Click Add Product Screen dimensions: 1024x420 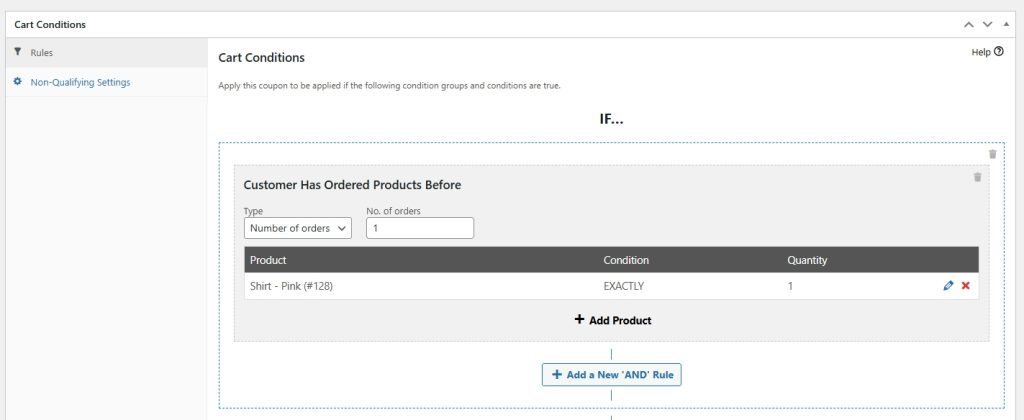pos(613,320)
